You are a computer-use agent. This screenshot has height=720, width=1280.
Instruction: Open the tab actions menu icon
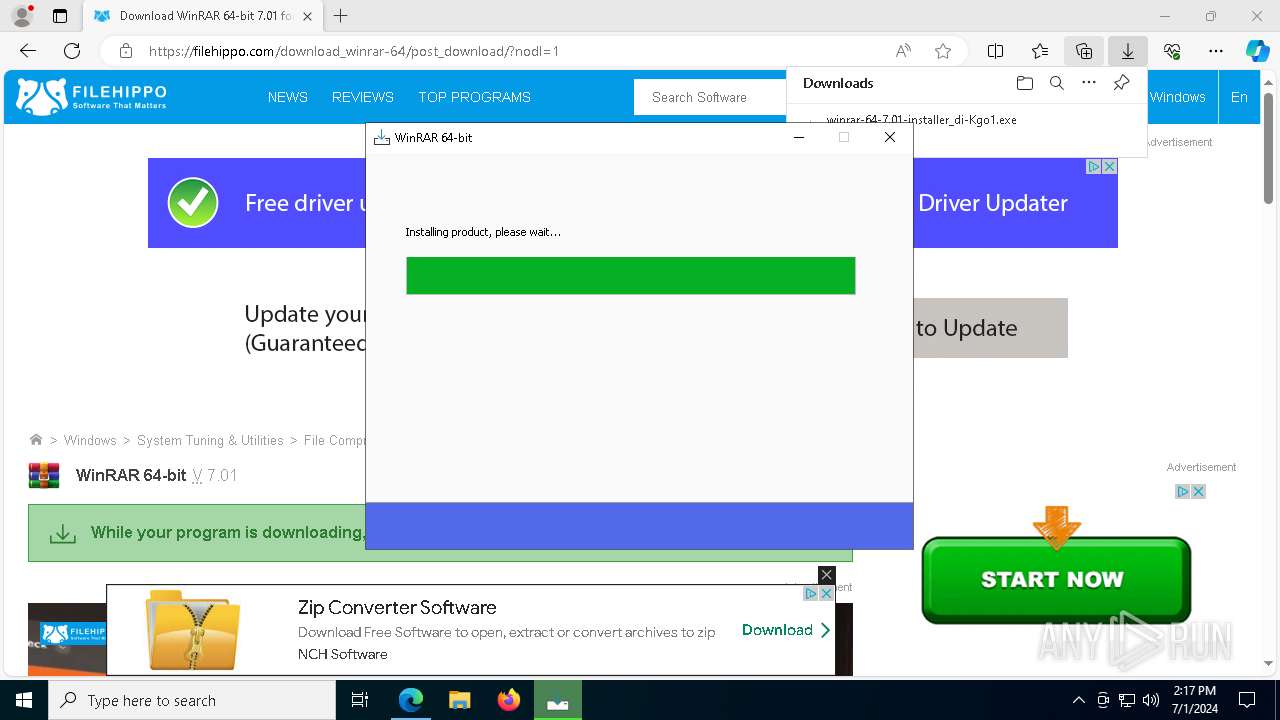click(60, 16)
